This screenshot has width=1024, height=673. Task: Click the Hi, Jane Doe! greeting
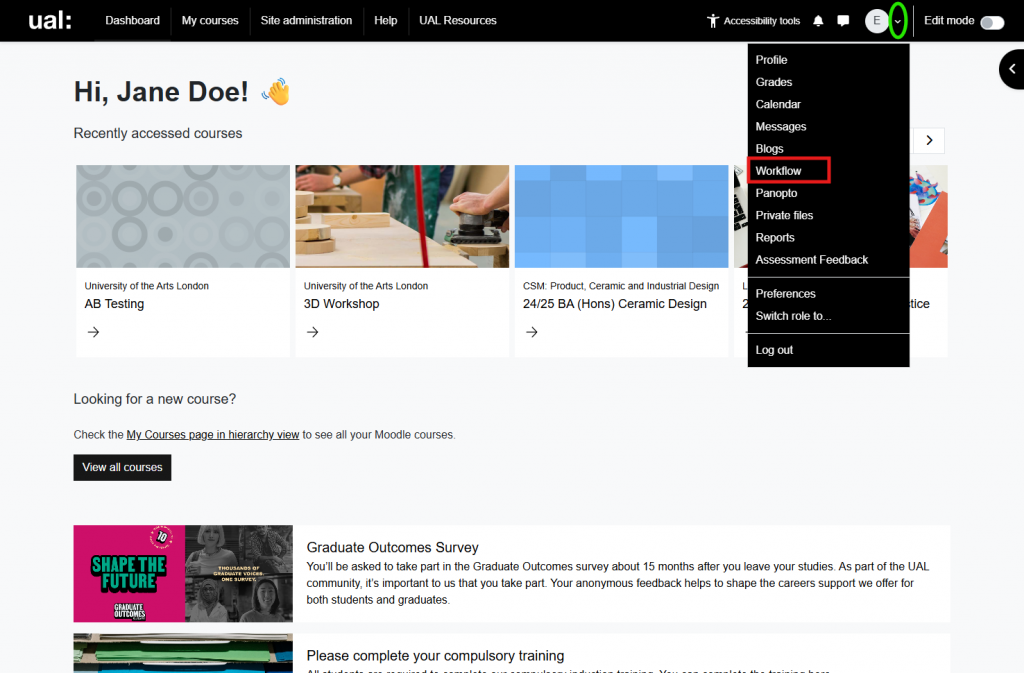pos(161,91)
